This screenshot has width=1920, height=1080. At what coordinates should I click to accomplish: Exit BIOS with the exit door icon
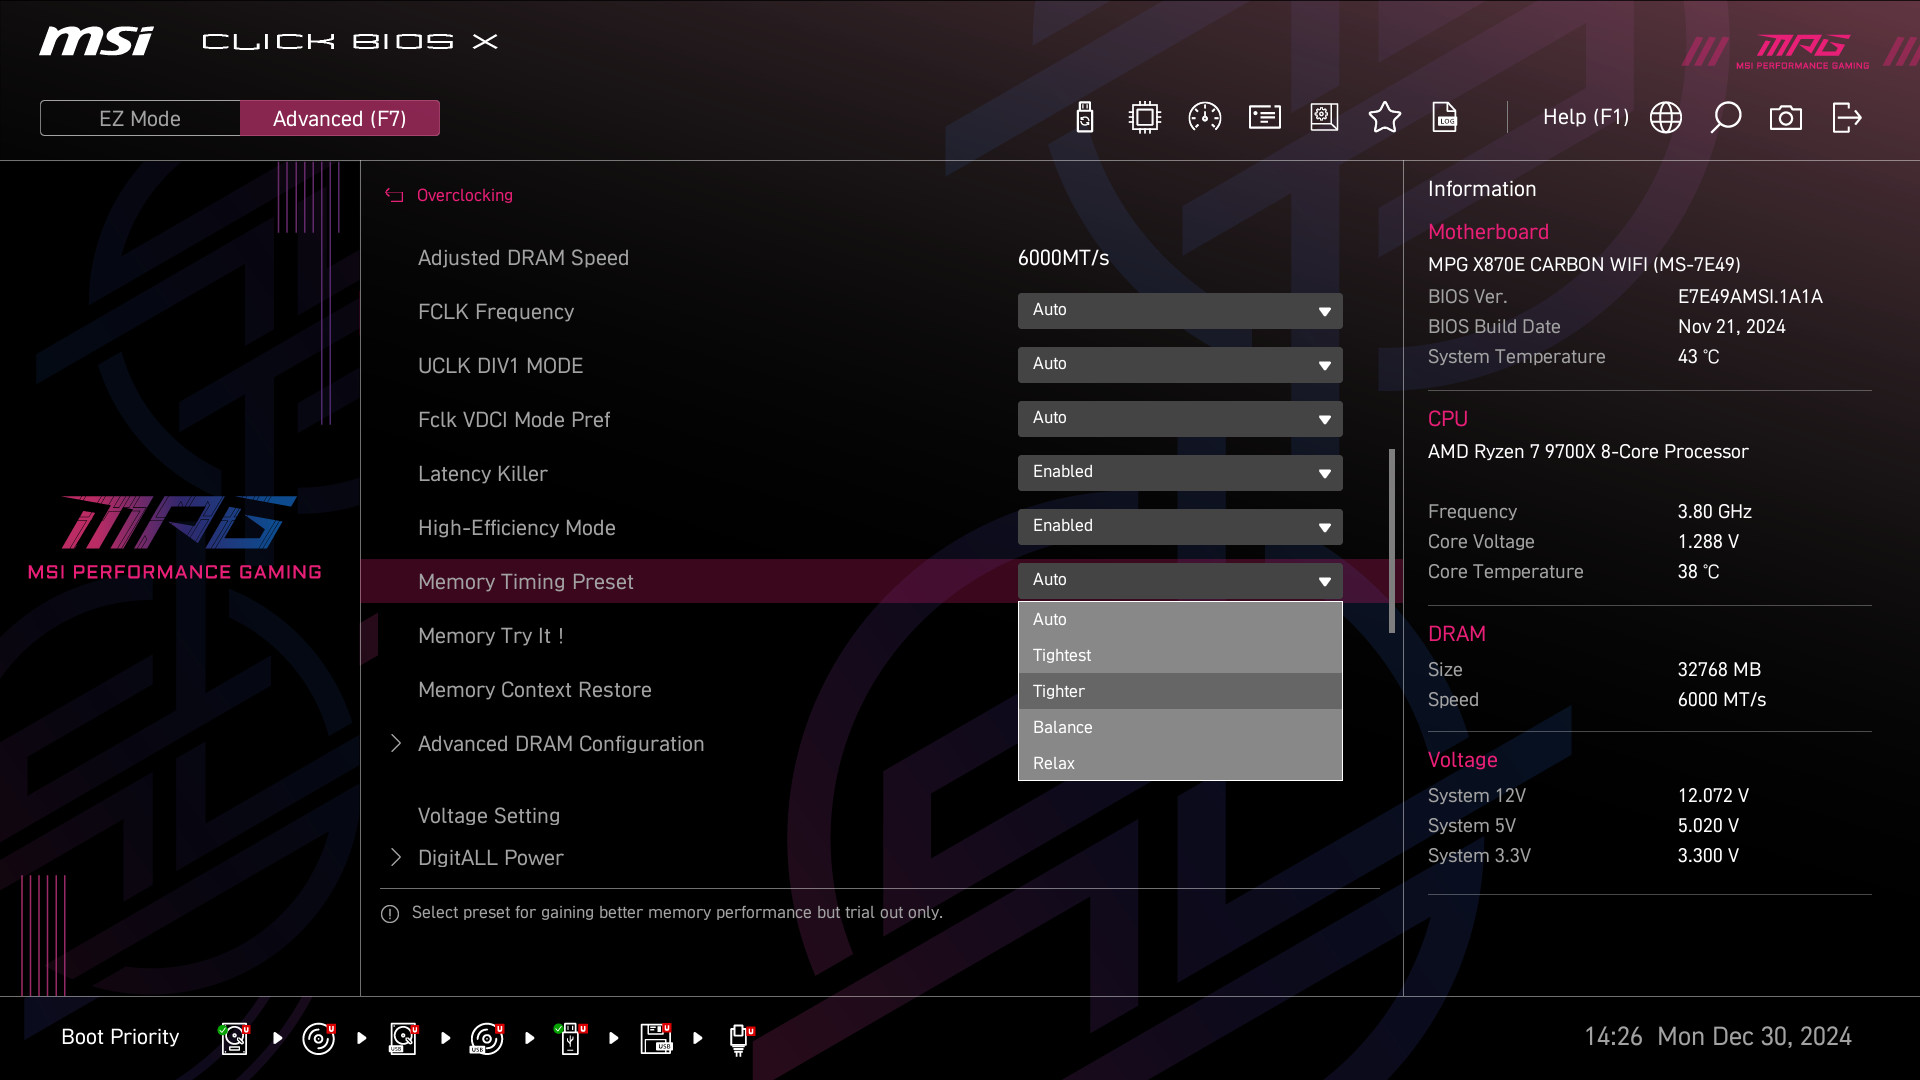tap(1847, 118)
